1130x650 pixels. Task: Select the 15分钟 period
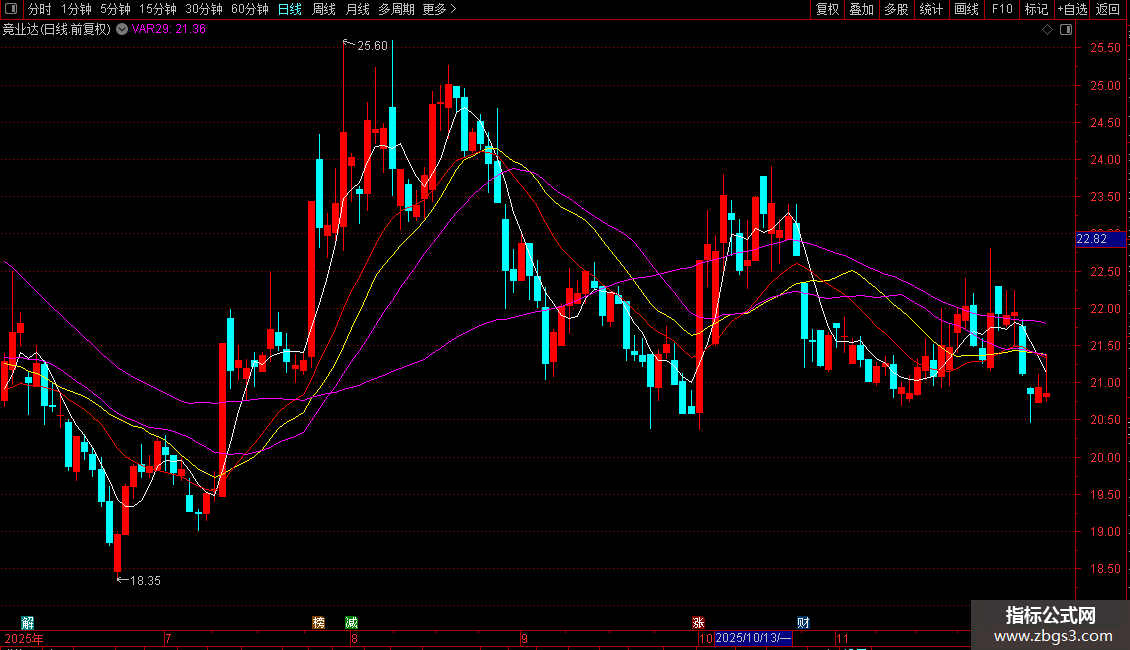coord(158,9)
